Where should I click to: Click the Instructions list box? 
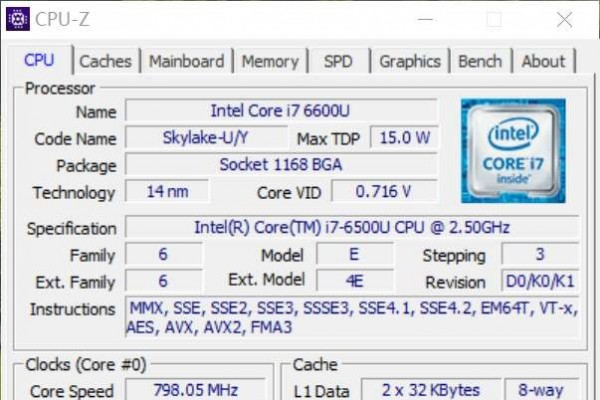(x=351, y=318)
